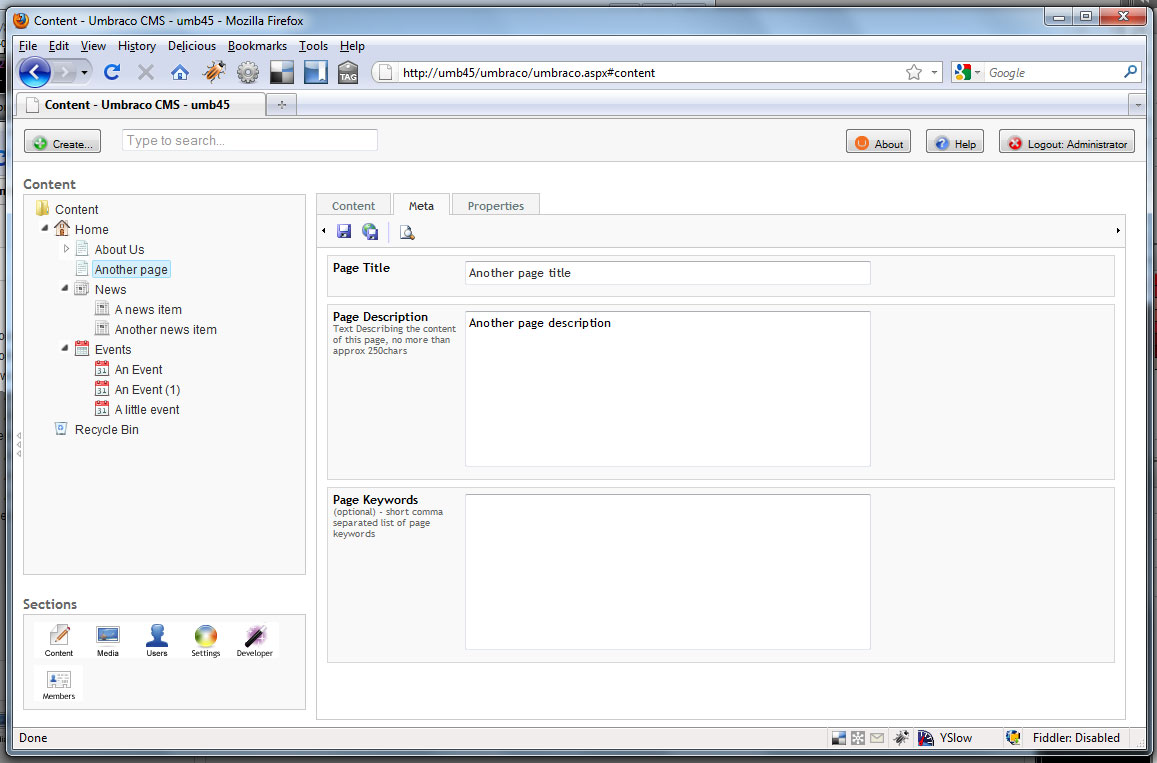
Task: Click the Delicious icon in the status bar
Action: [x=838, y=738]
